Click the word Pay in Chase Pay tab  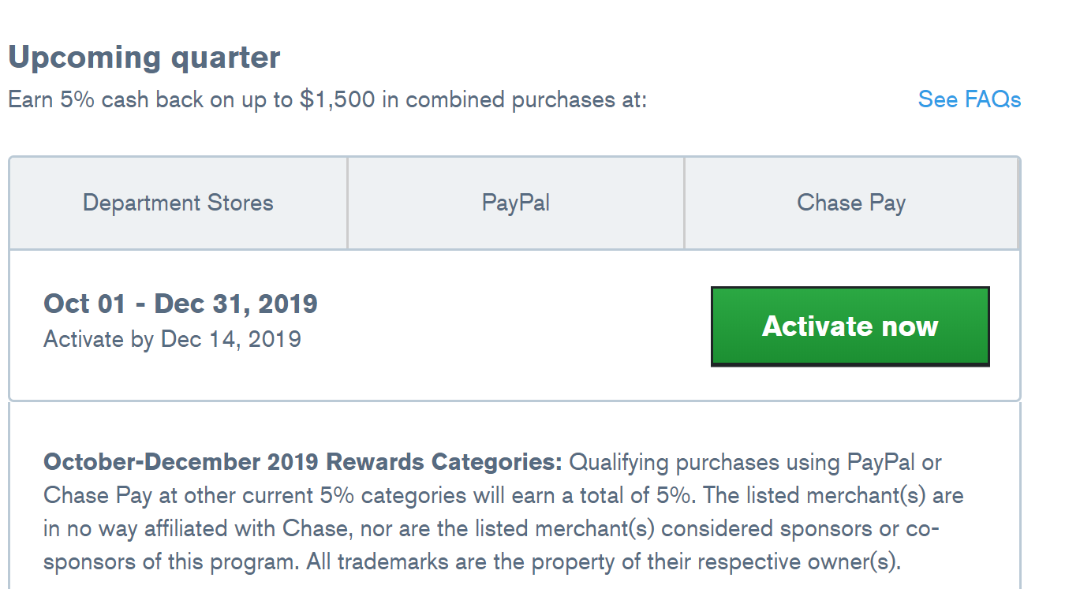pos(887,203)
